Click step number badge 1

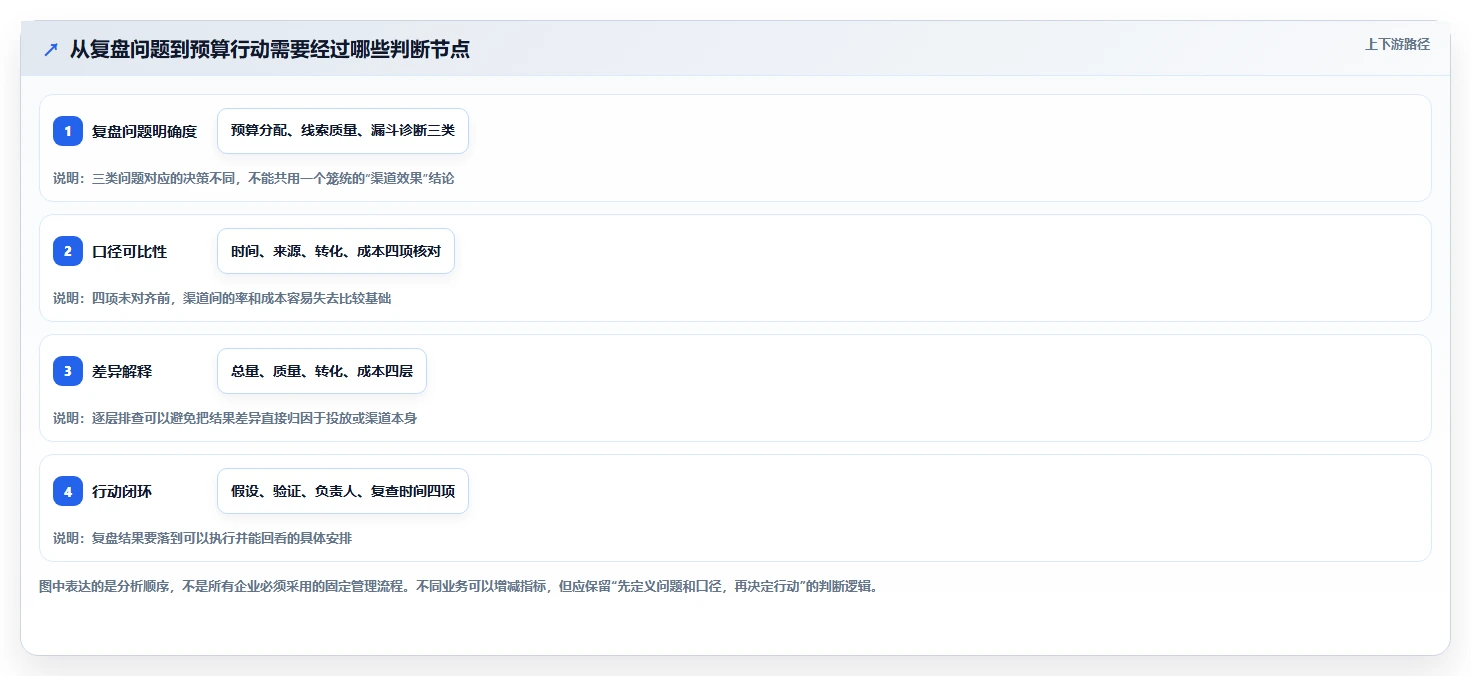(x=68, y=131)
